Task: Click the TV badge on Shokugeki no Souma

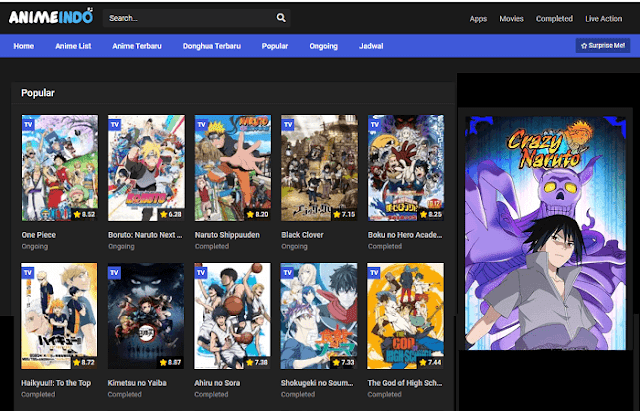Action: [287, 273]
